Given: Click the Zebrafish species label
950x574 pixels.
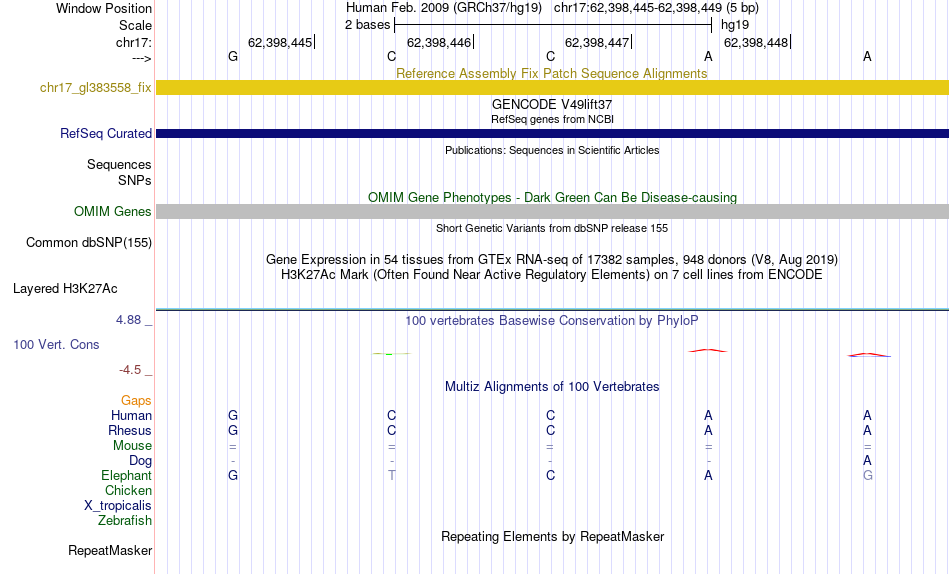Looking at the screenshot, I should click(125, 521).
